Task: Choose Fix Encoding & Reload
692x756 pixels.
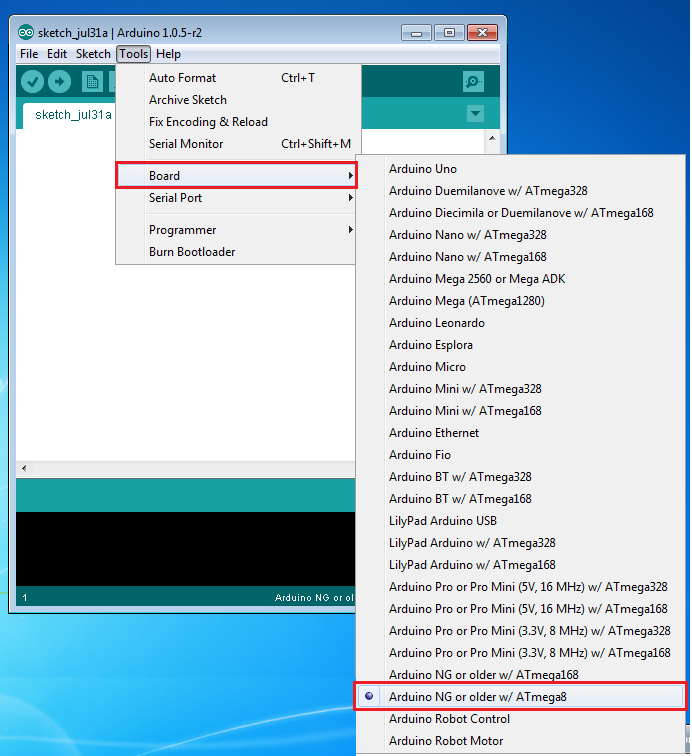Action: coord(238,122)
